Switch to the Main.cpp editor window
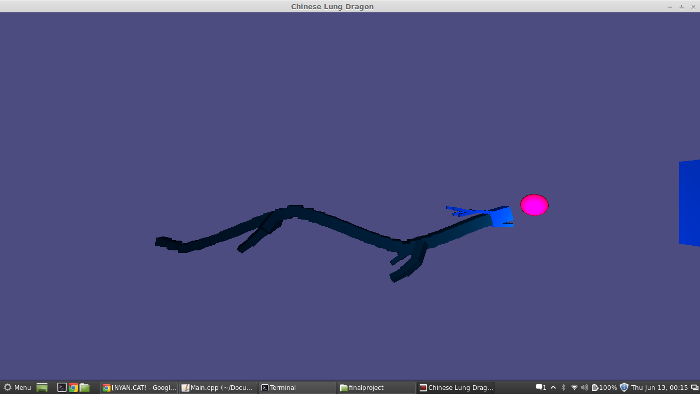700x394 pixels. pos(218,387)
